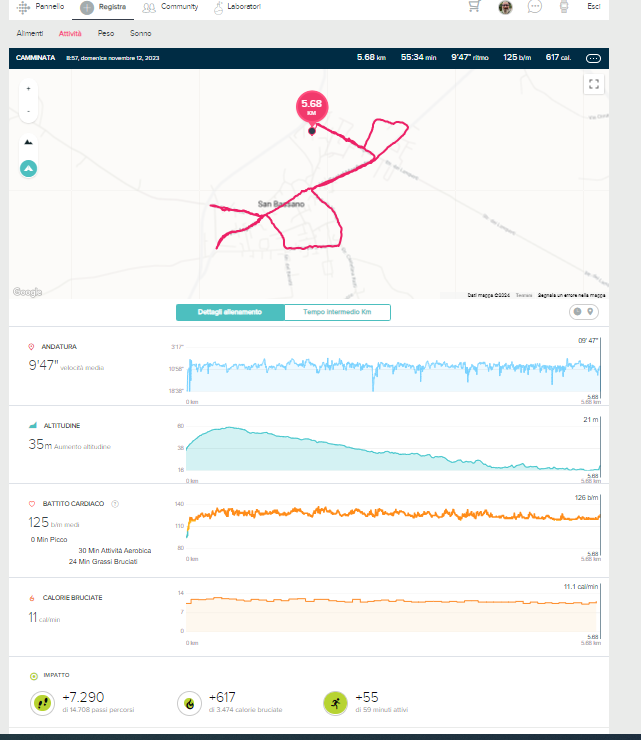Expand the map to fullscreen

(594, 84)
